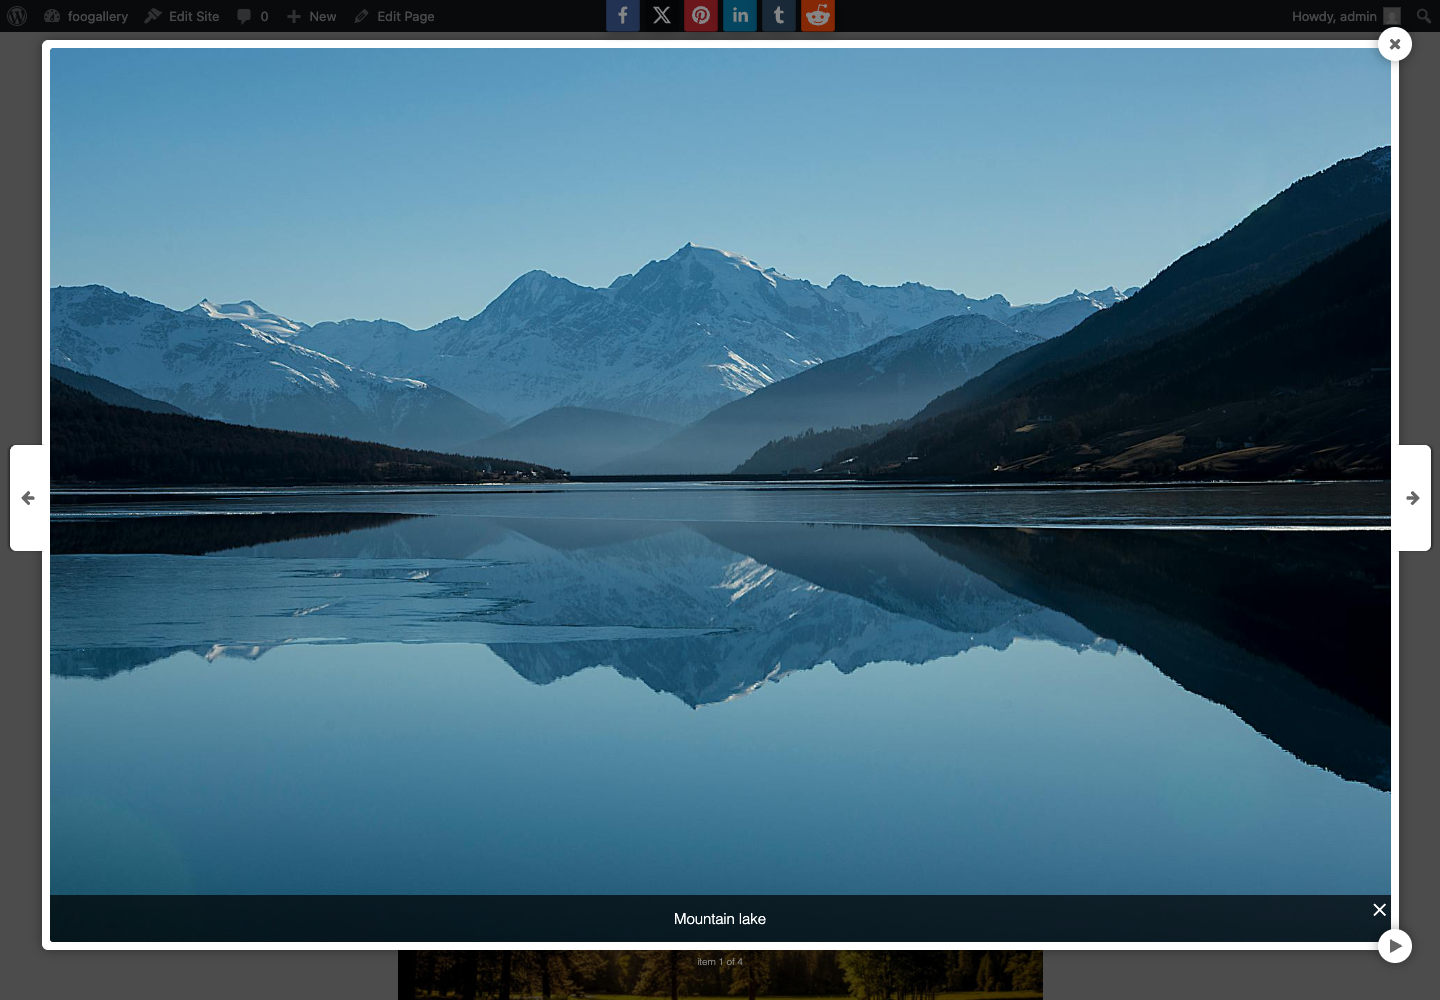
Task: Open the admin bar search icon
Action: tap(1424, 16)
